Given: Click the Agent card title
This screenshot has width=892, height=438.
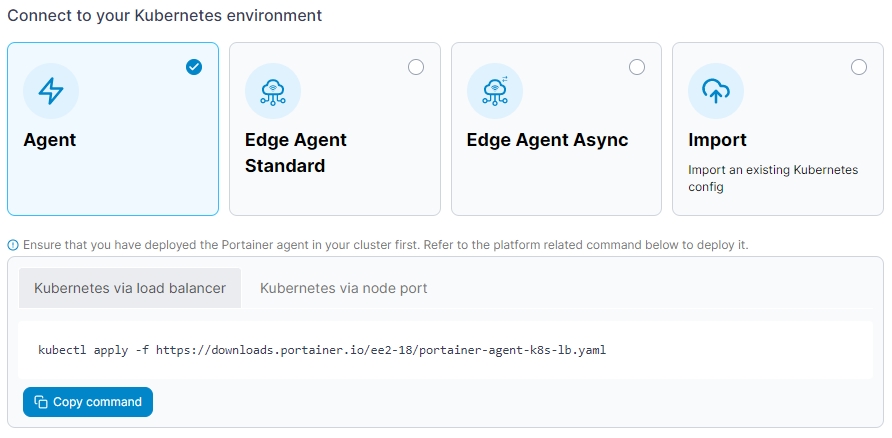Looking at the screenshot, I should pyautogui.click(x=50, y=140).
